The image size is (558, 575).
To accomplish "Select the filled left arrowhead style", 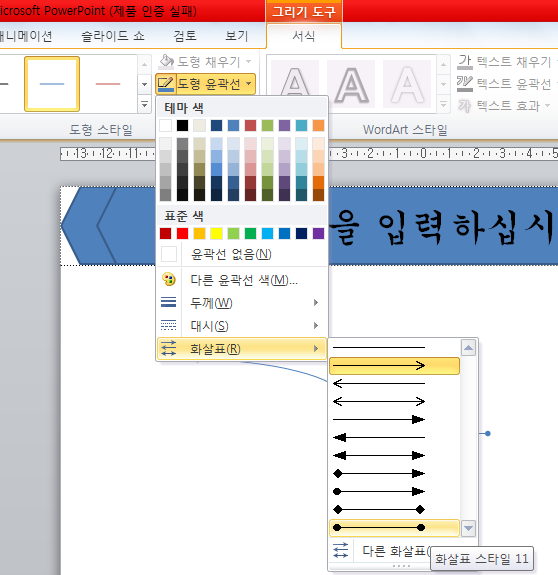I will [x=394, y=437].
